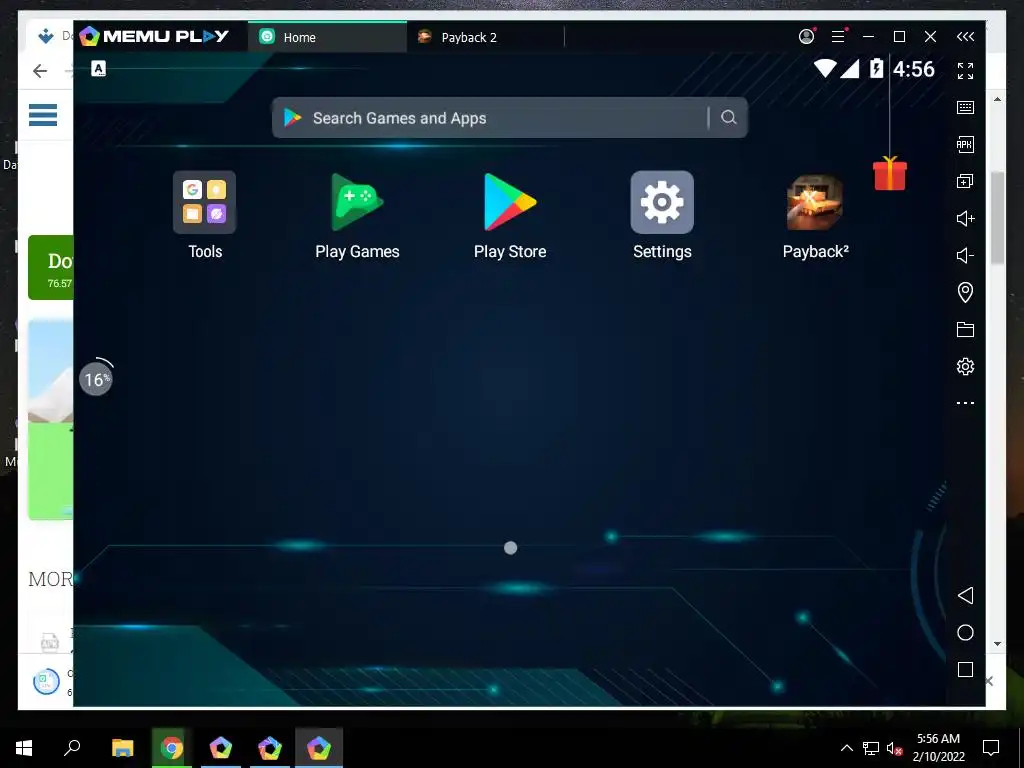Click the home screen page indicator dot
1024x768 pixels.
pyautogui.click(x=511, y=548)
